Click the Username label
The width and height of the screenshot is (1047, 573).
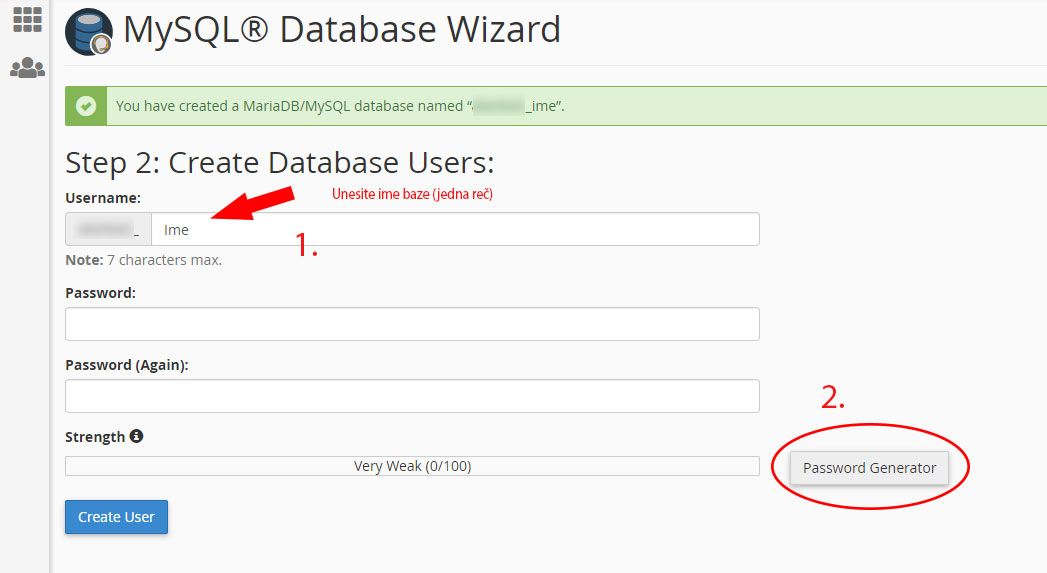tap(103, 198)
